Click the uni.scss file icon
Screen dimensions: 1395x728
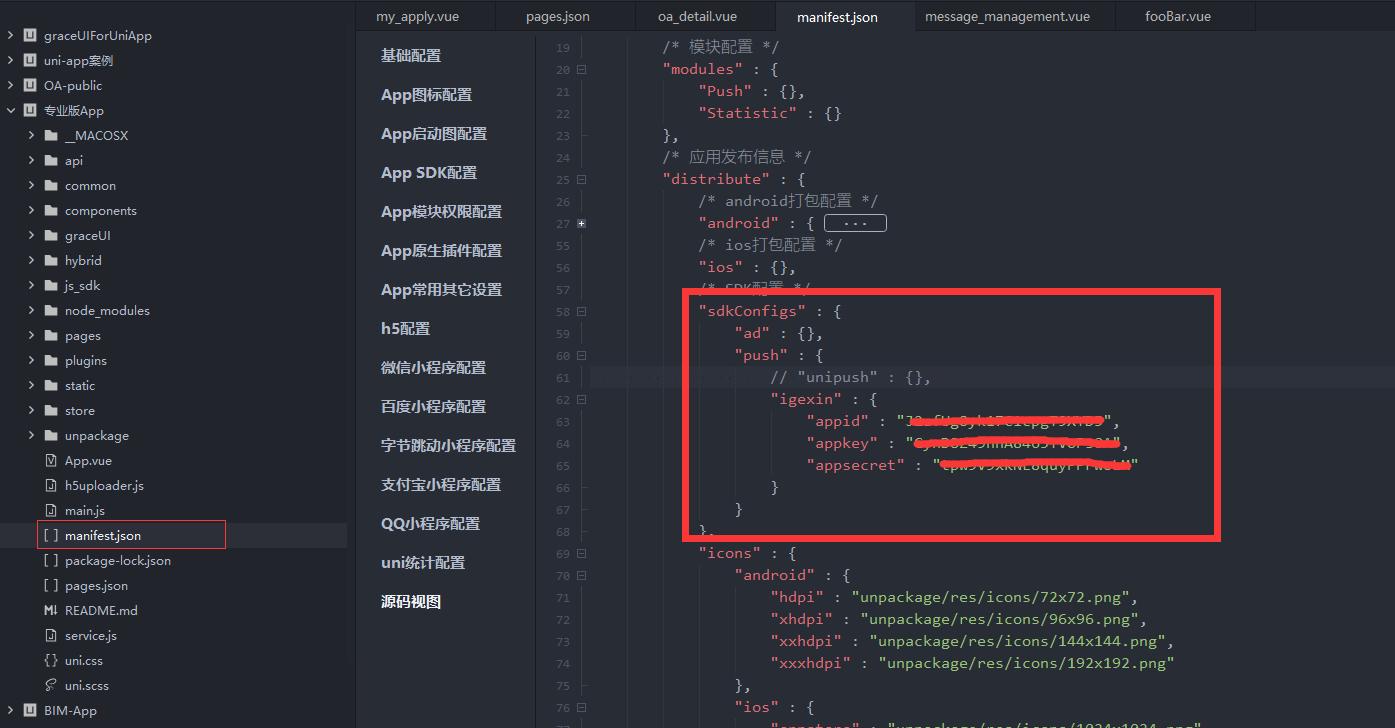pyautogui.click(x=51, y=685)
